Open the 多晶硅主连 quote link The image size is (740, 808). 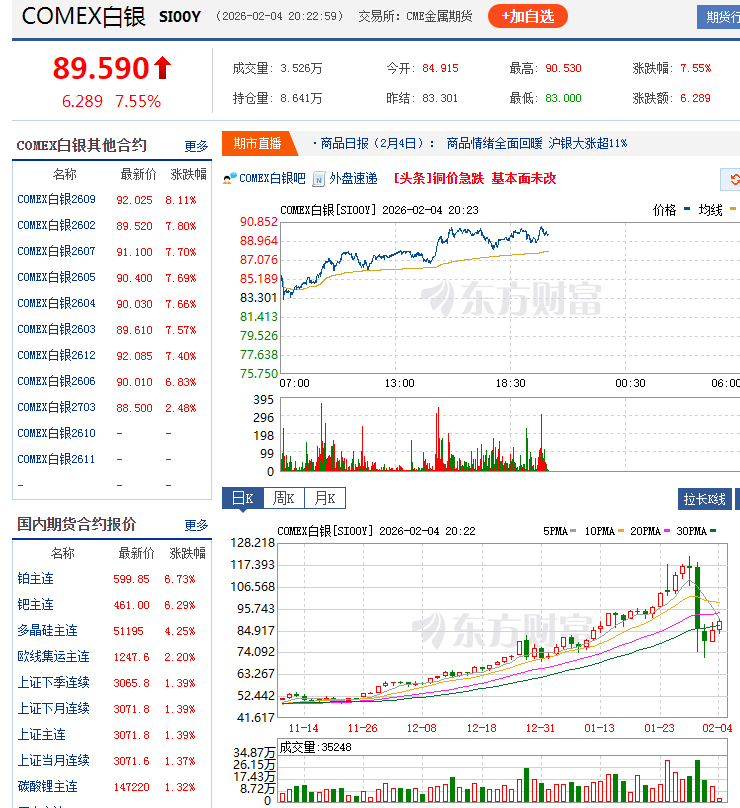click(x=47, y=631)
